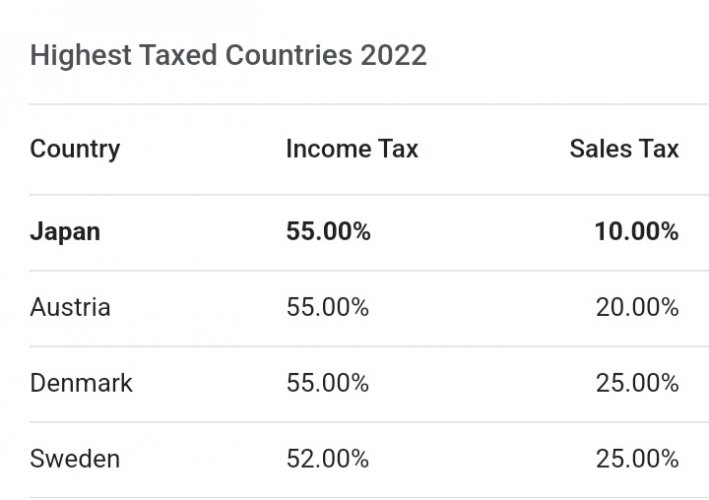The image size is (709, 500).
Task: Click Denmark's 55.00% income tax value
Action: (x=328, y=383)
